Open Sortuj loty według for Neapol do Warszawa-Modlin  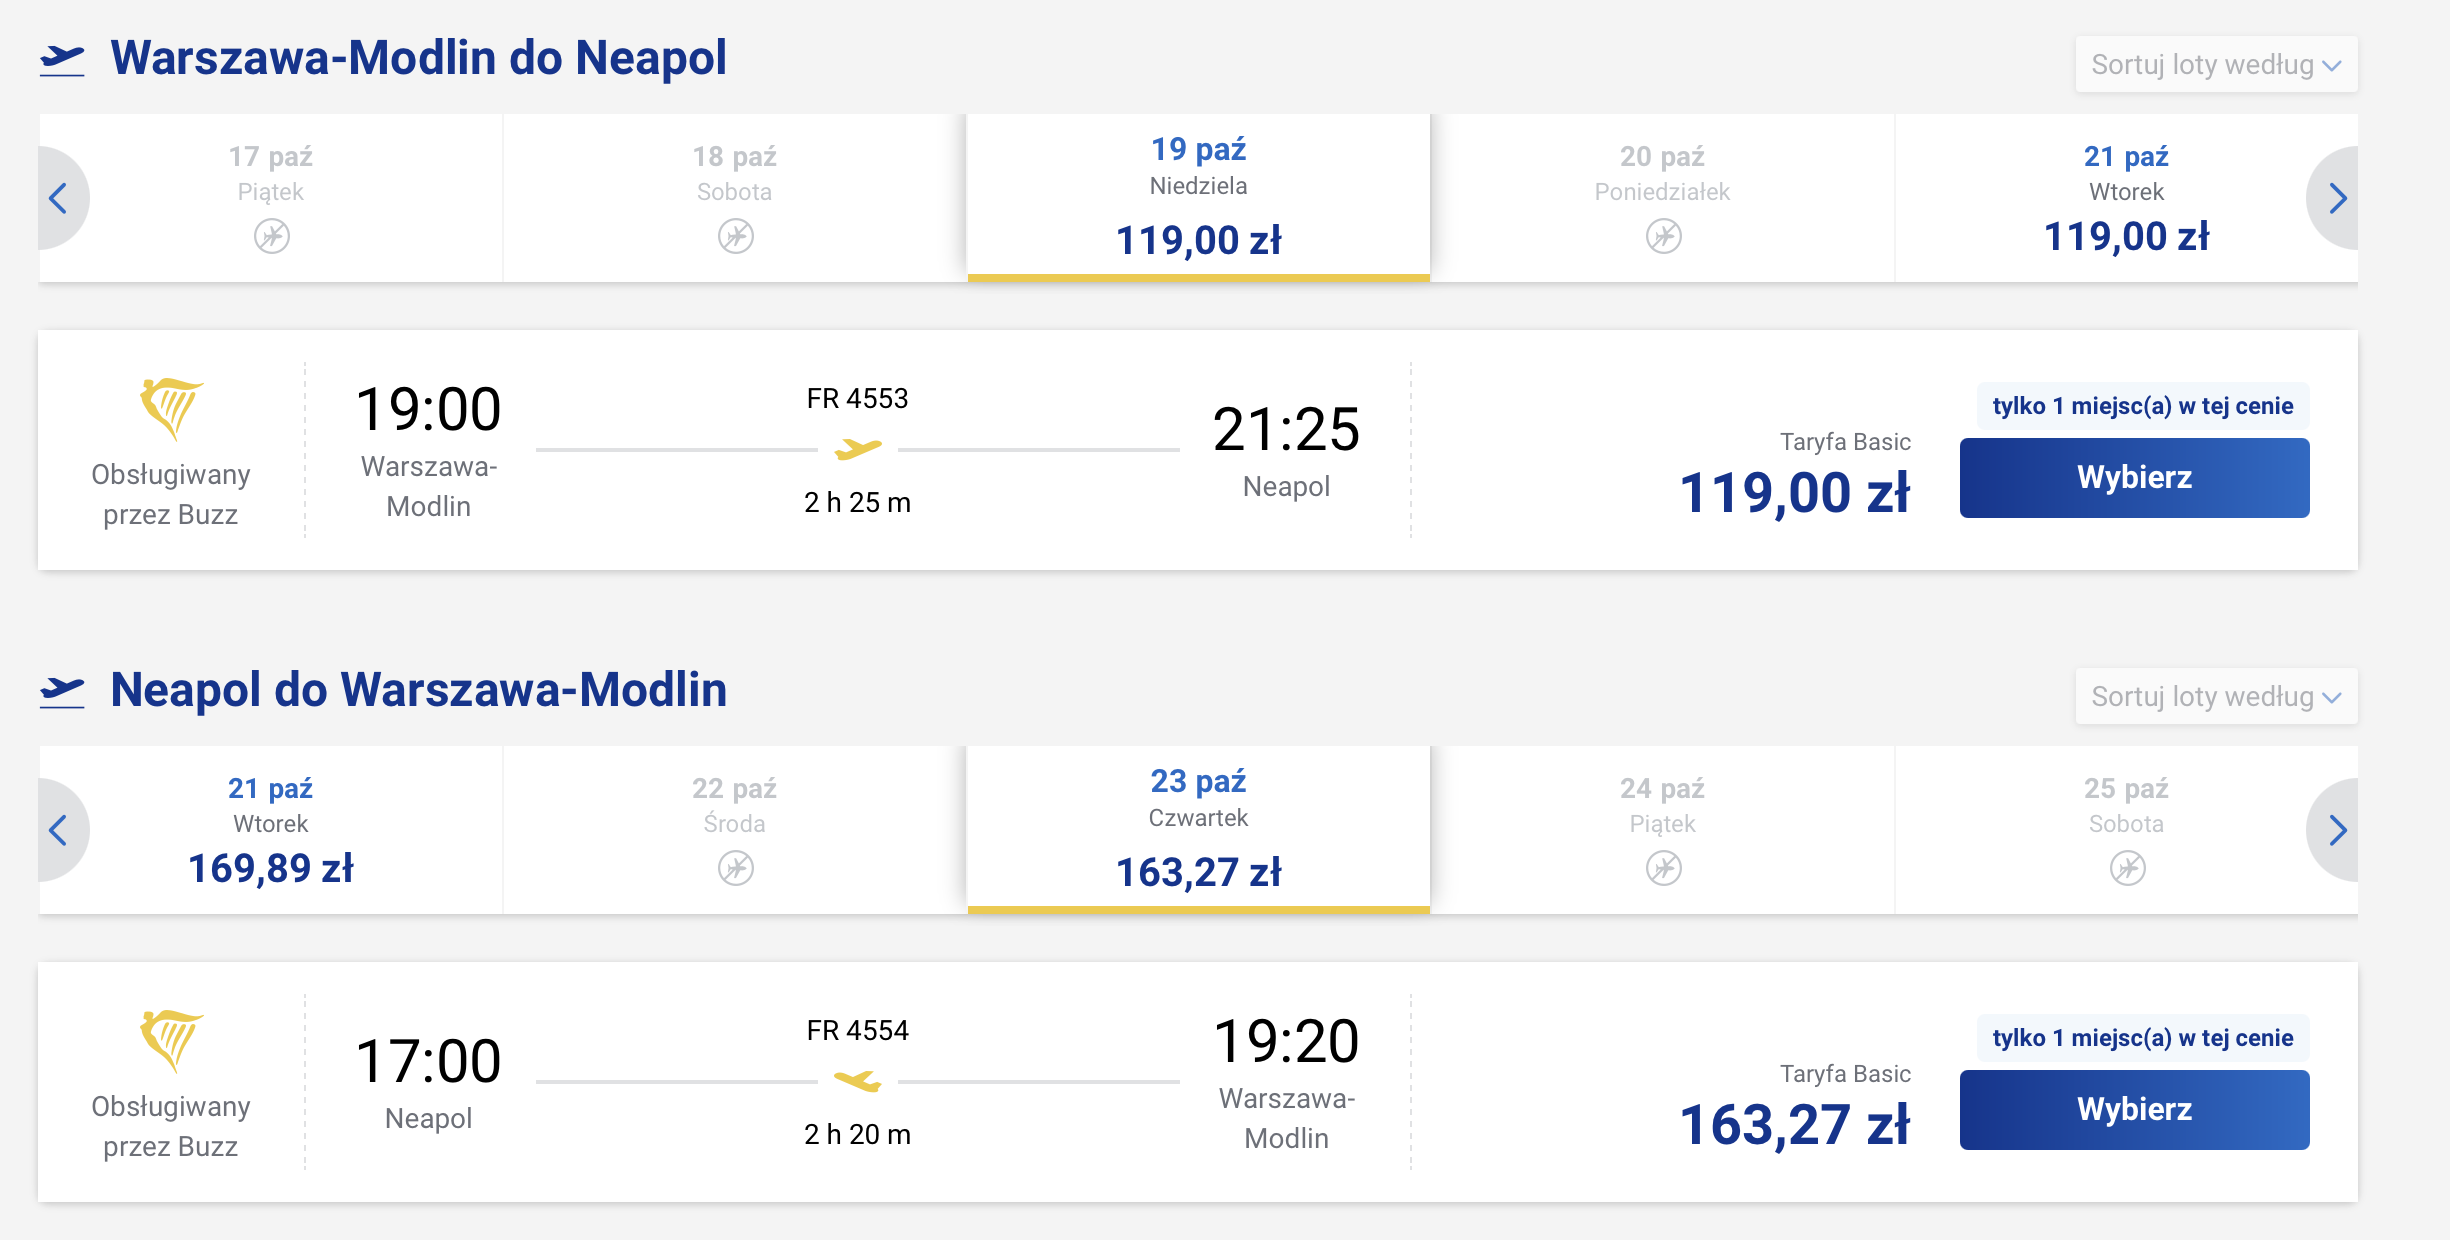[x=2216, y=697]
